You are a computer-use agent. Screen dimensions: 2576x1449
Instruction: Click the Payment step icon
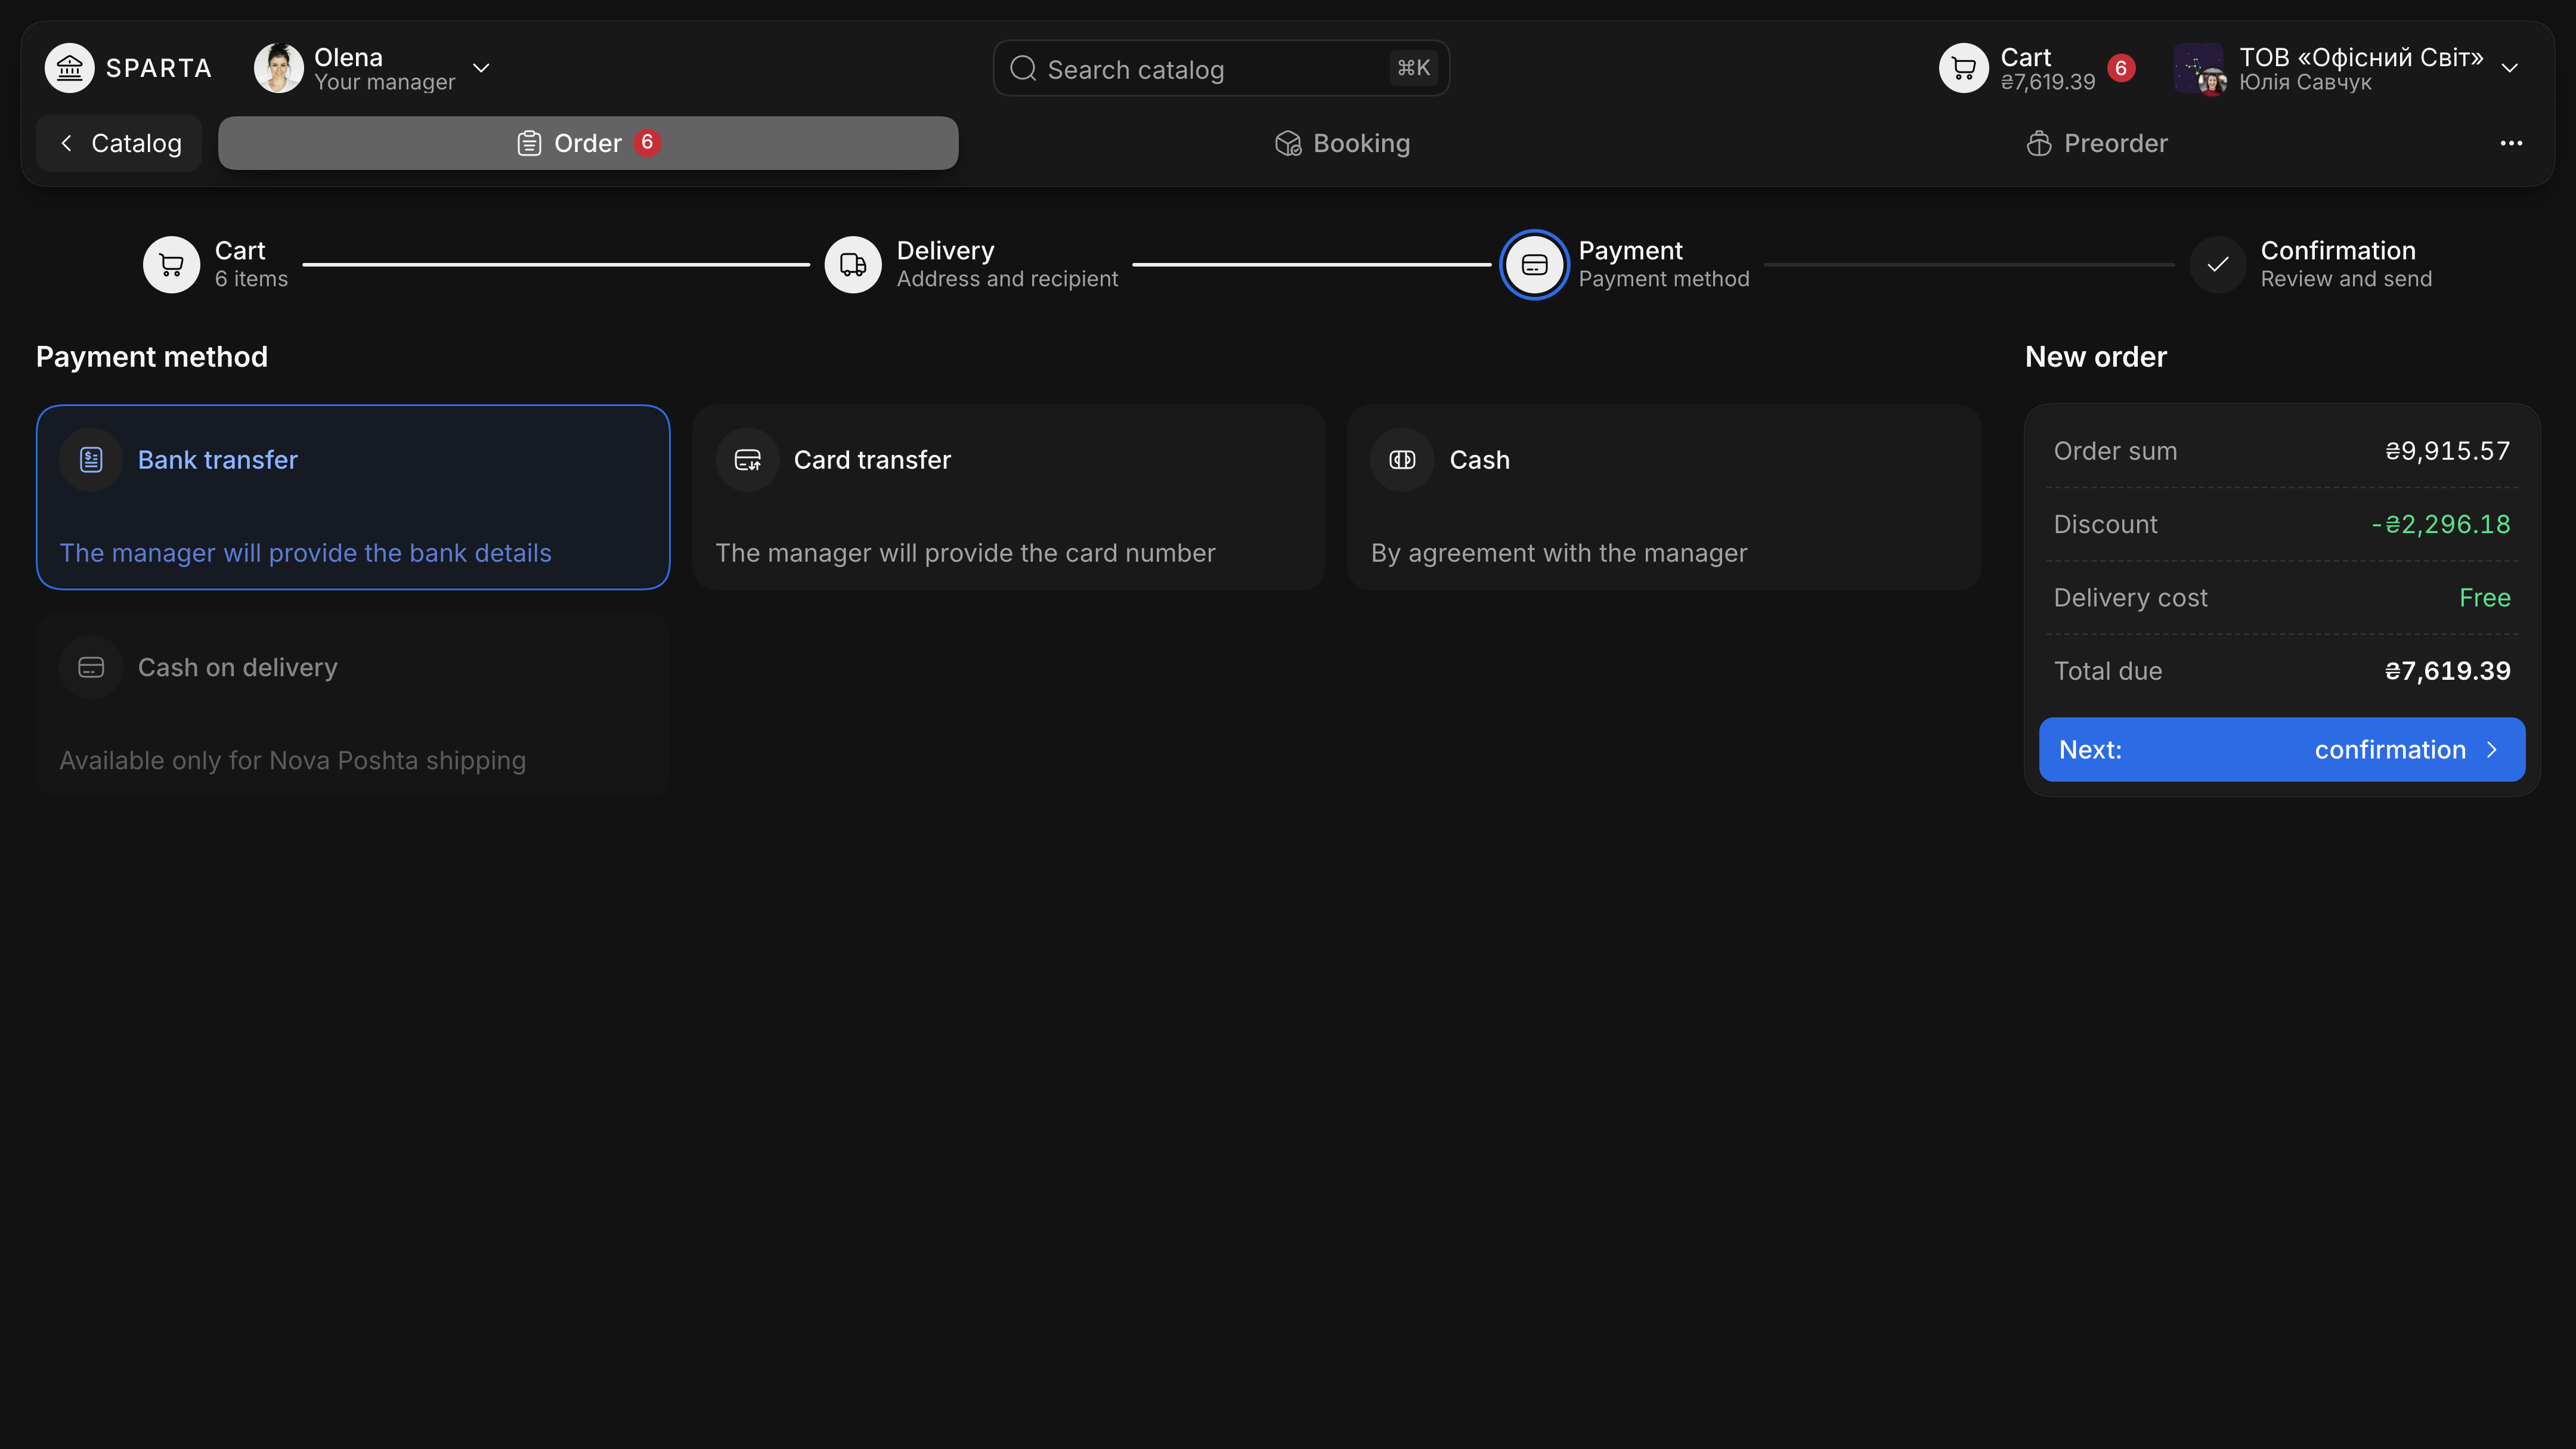point(1534,264)
